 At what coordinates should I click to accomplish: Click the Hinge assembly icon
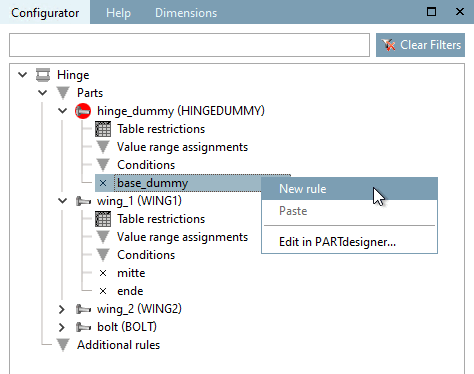pos(43,75)
